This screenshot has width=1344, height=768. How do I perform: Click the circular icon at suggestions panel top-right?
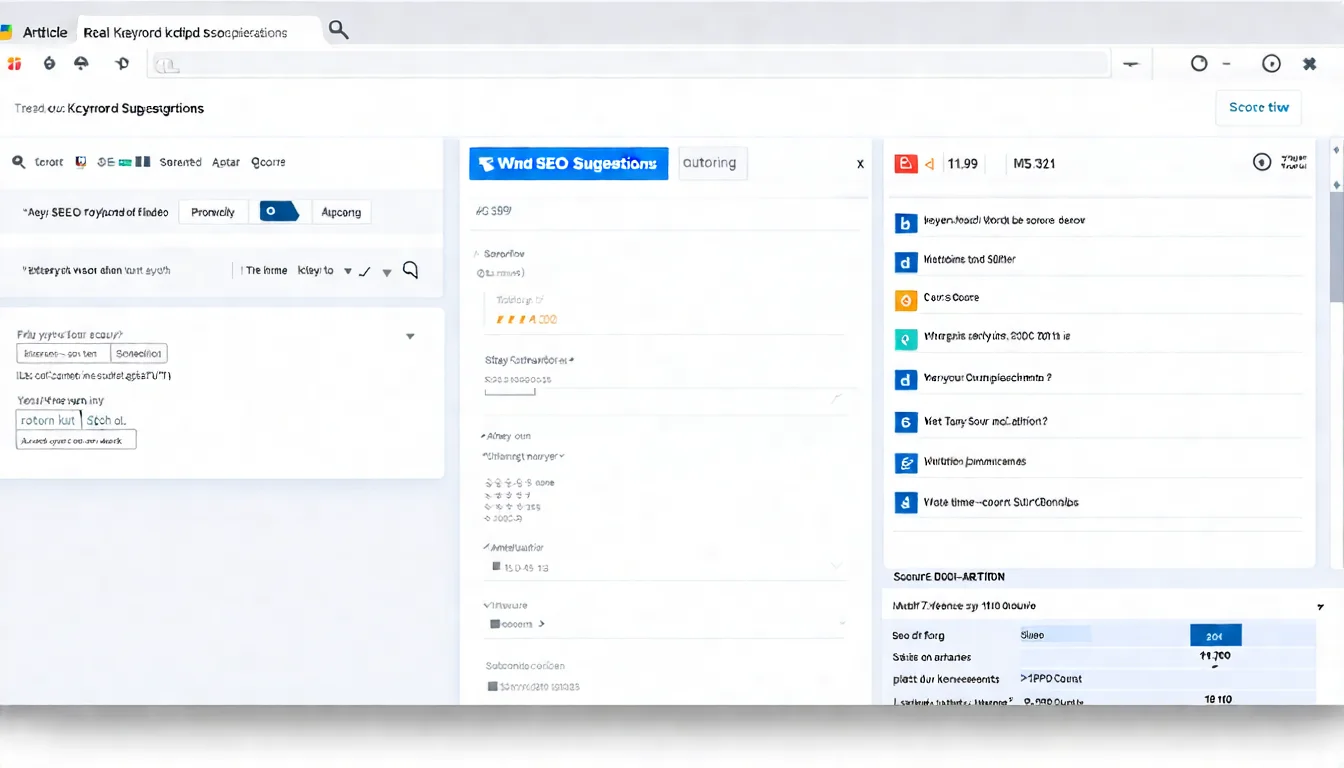[1261, 162]
